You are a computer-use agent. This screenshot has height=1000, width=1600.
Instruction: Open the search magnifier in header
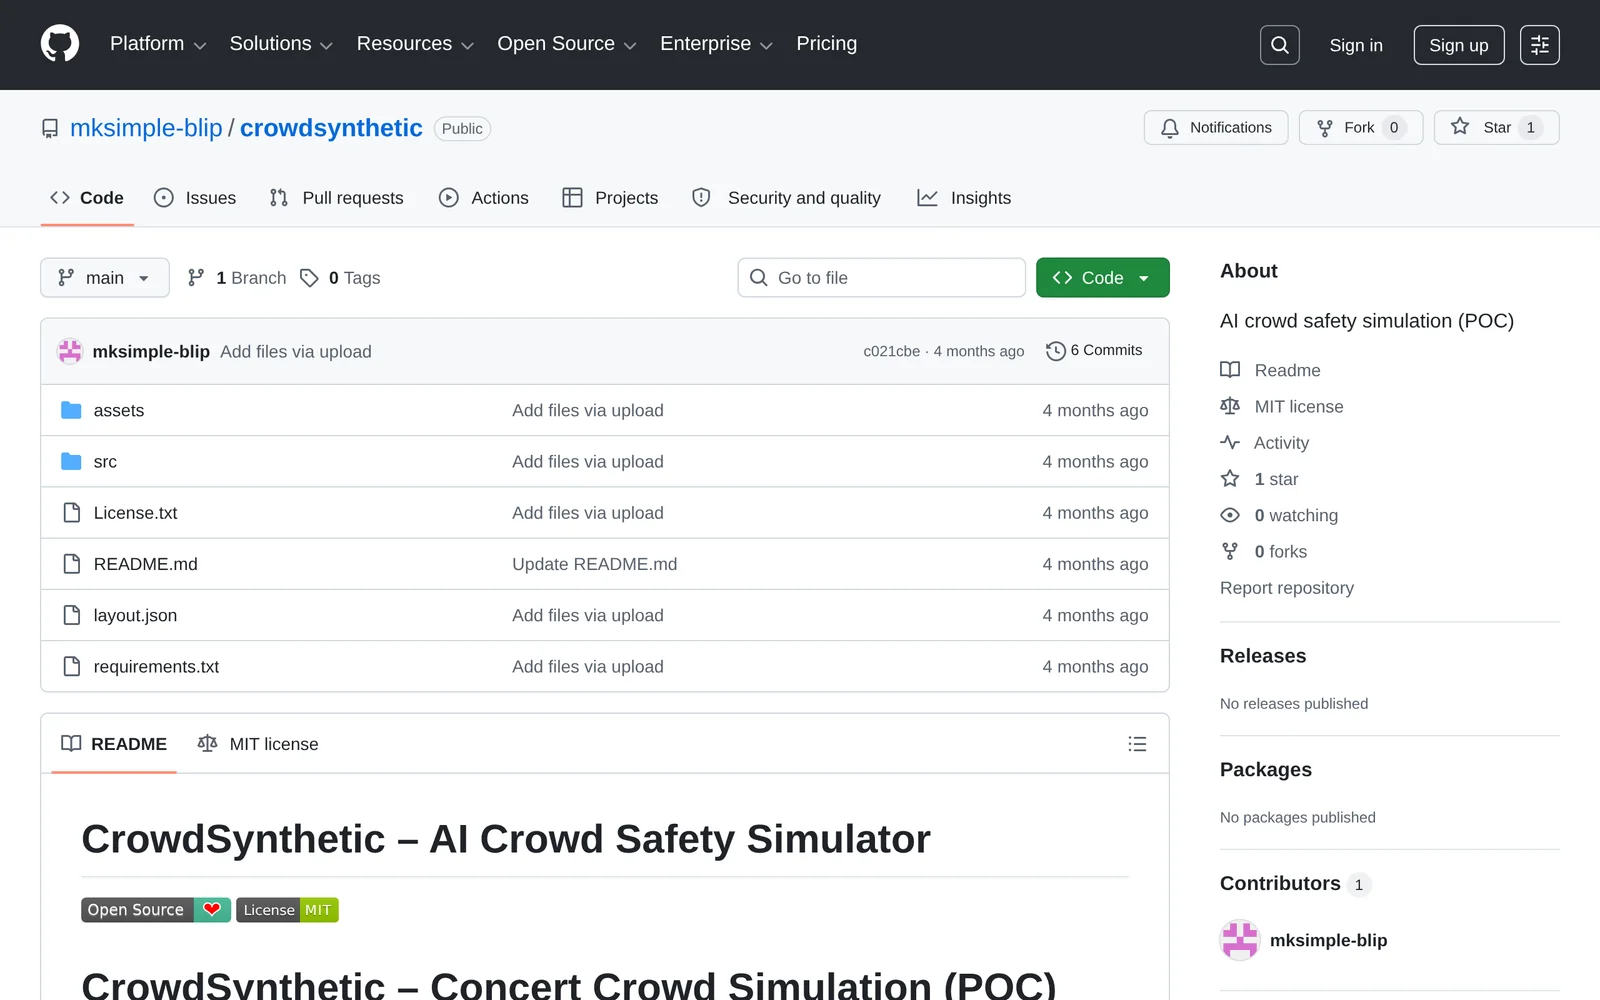tap(1279, 45)
